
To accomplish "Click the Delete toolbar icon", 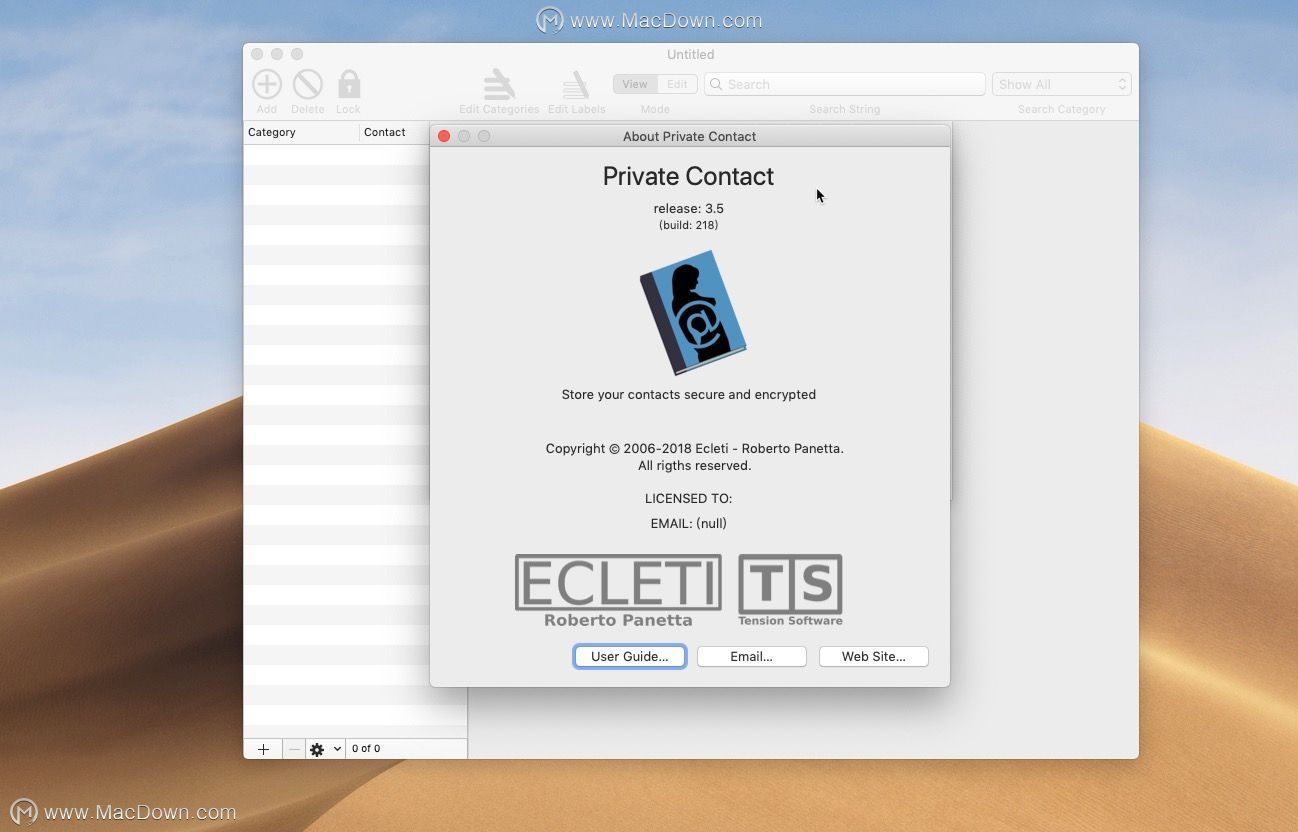I will pyautogui.click(x=307, y=84).
